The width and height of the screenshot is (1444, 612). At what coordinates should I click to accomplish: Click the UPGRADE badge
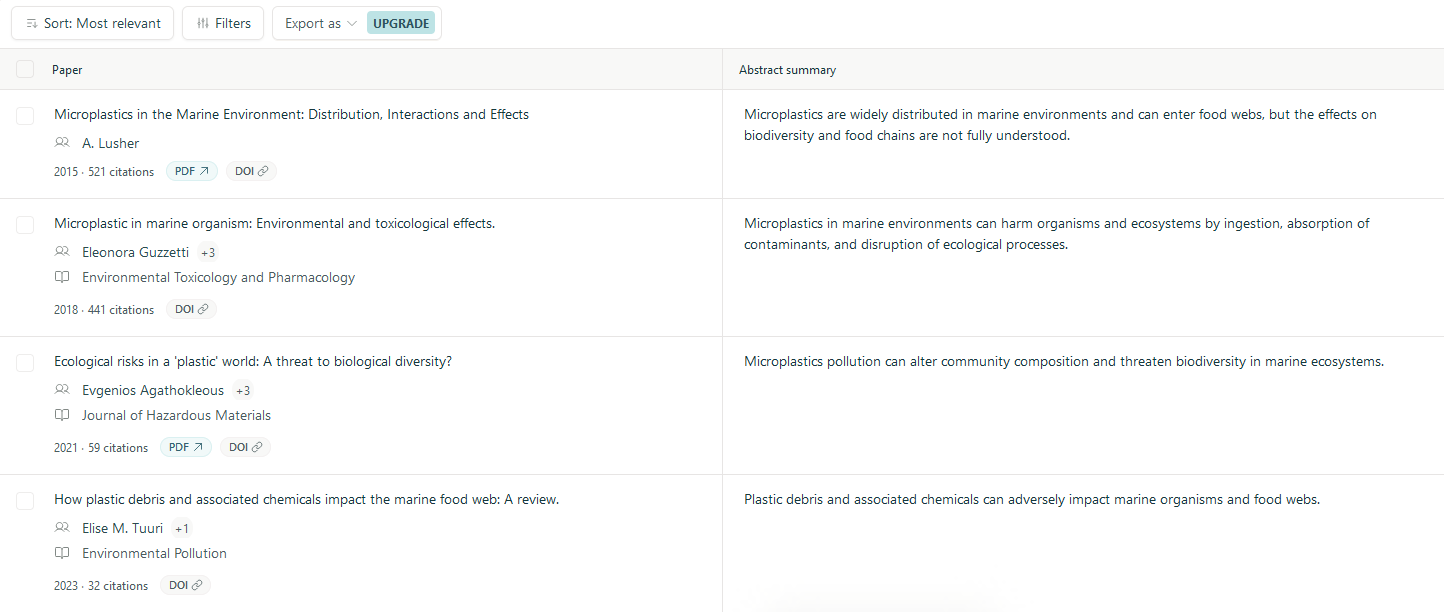click(401, 23)
